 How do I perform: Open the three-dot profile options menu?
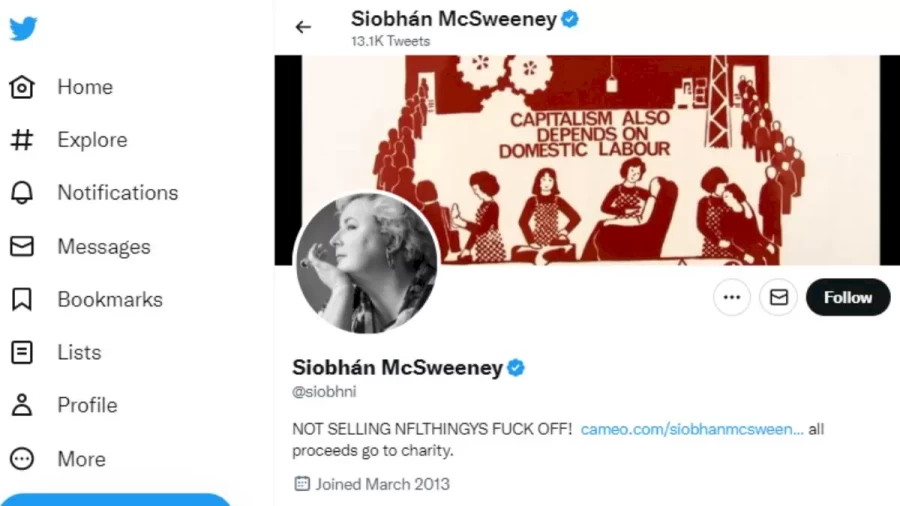click(732, 297)
